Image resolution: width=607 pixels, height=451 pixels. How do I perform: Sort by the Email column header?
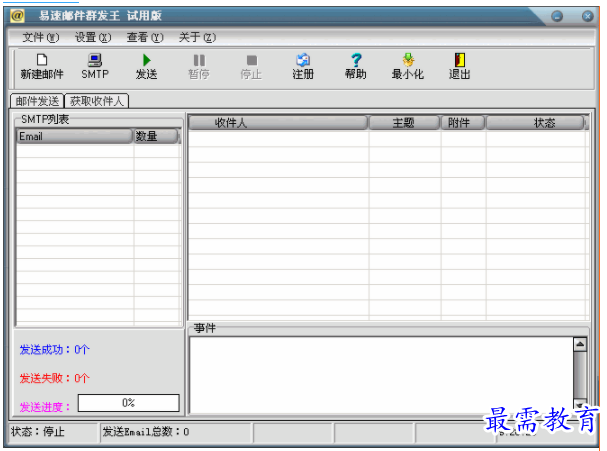[74, 136]
